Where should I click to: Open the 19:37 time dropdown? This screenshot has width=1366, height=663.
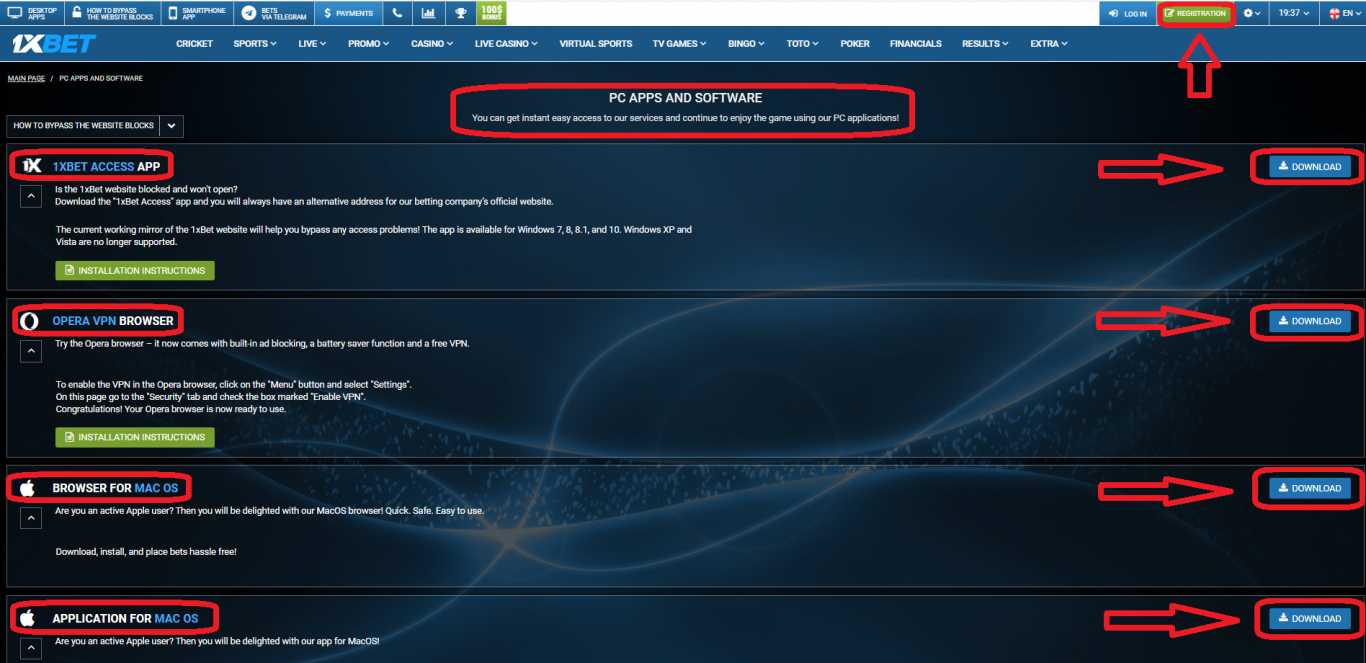1294,13
